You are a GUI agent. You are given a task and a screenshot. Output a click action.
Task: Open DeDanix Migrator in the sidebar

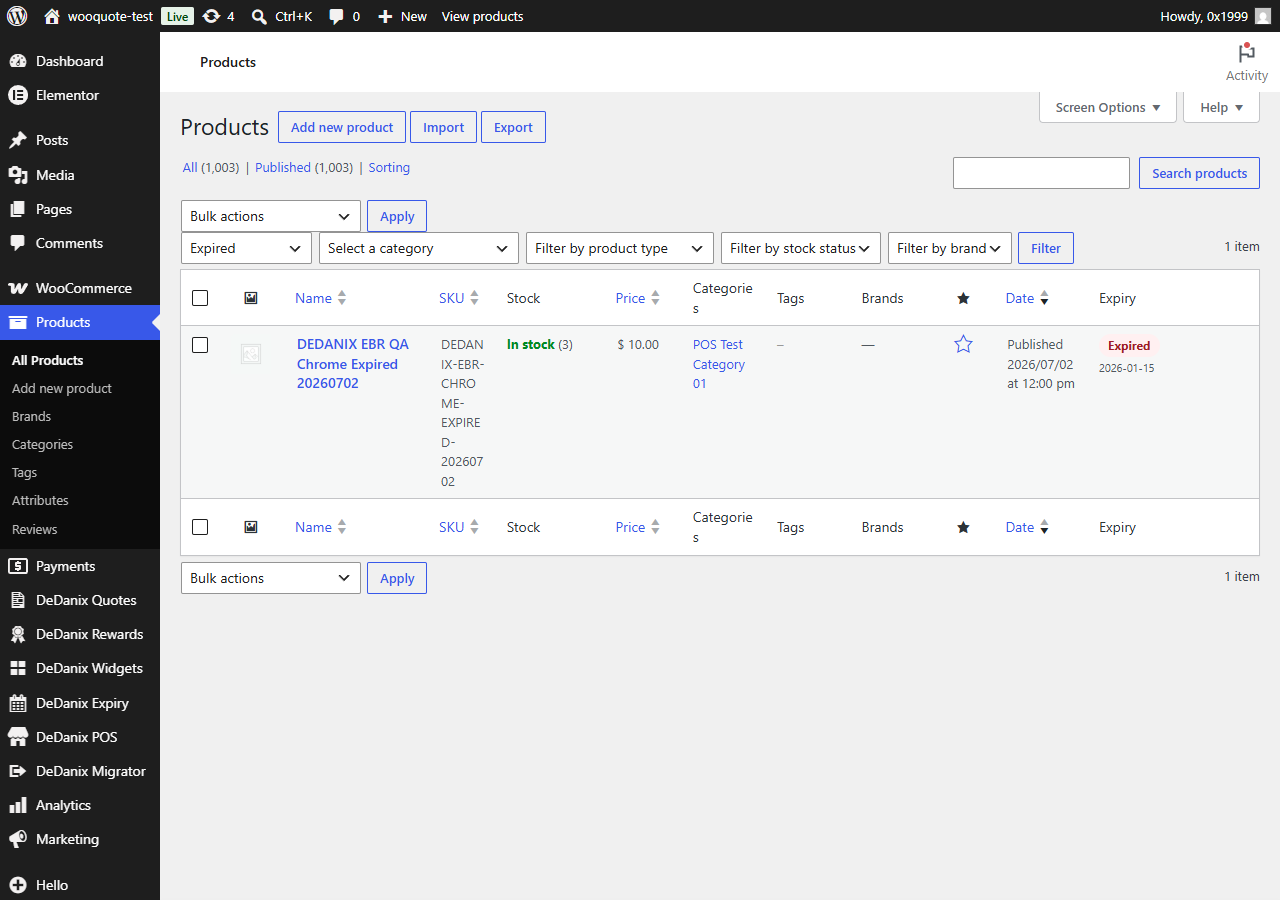click(80, 771)
